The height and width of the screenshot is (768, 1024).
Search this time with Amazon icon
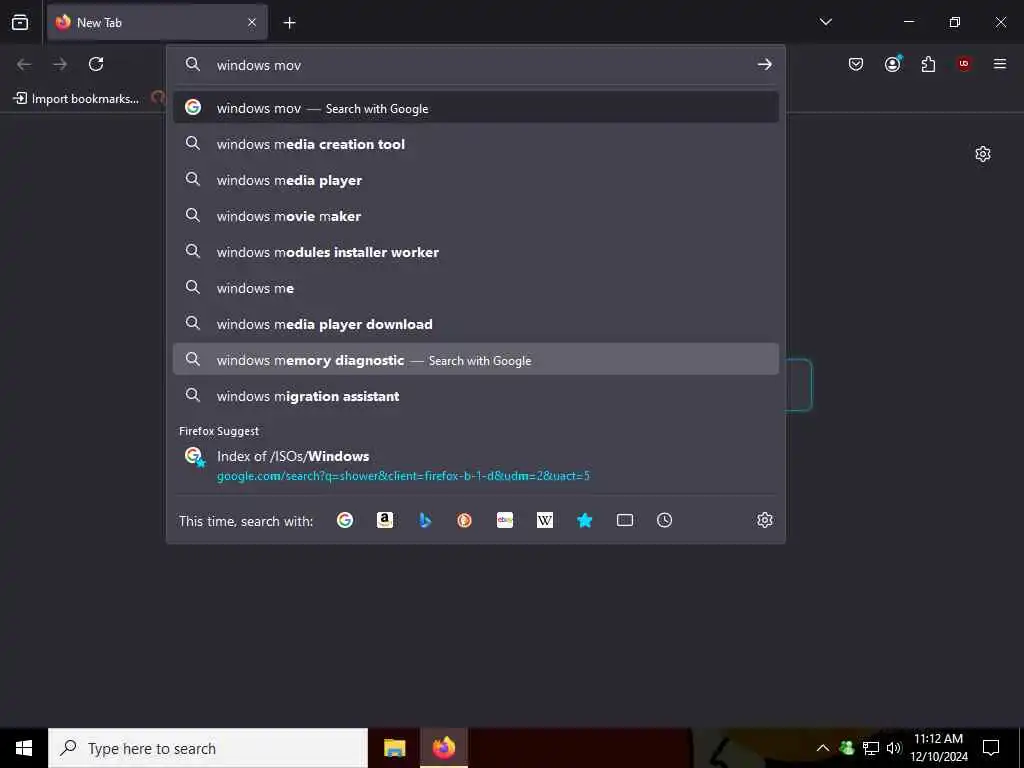tap(385, 520)
